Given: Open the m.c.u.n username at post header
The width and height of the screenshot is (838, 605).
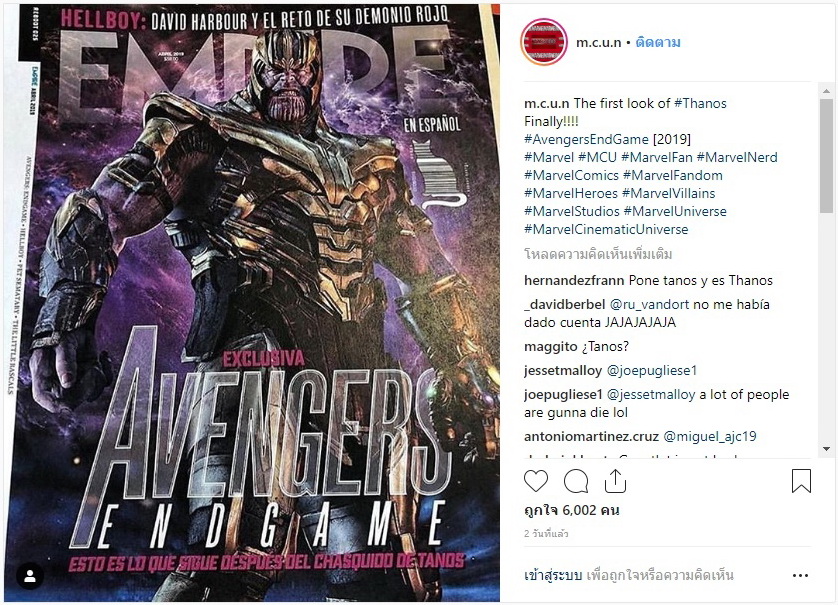Looking at the screenshot, I should point(599,42).
